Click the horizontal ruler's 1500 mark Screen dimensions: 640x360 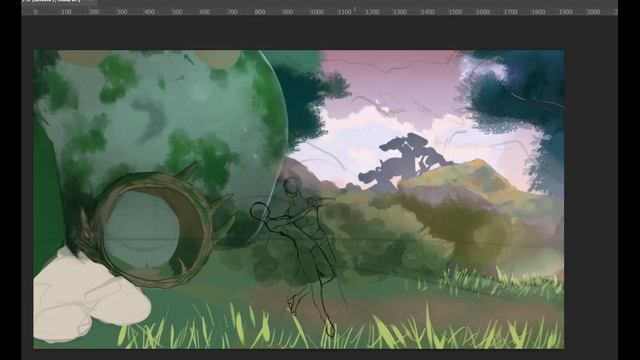pyautogui.click(x=455, y=12)
